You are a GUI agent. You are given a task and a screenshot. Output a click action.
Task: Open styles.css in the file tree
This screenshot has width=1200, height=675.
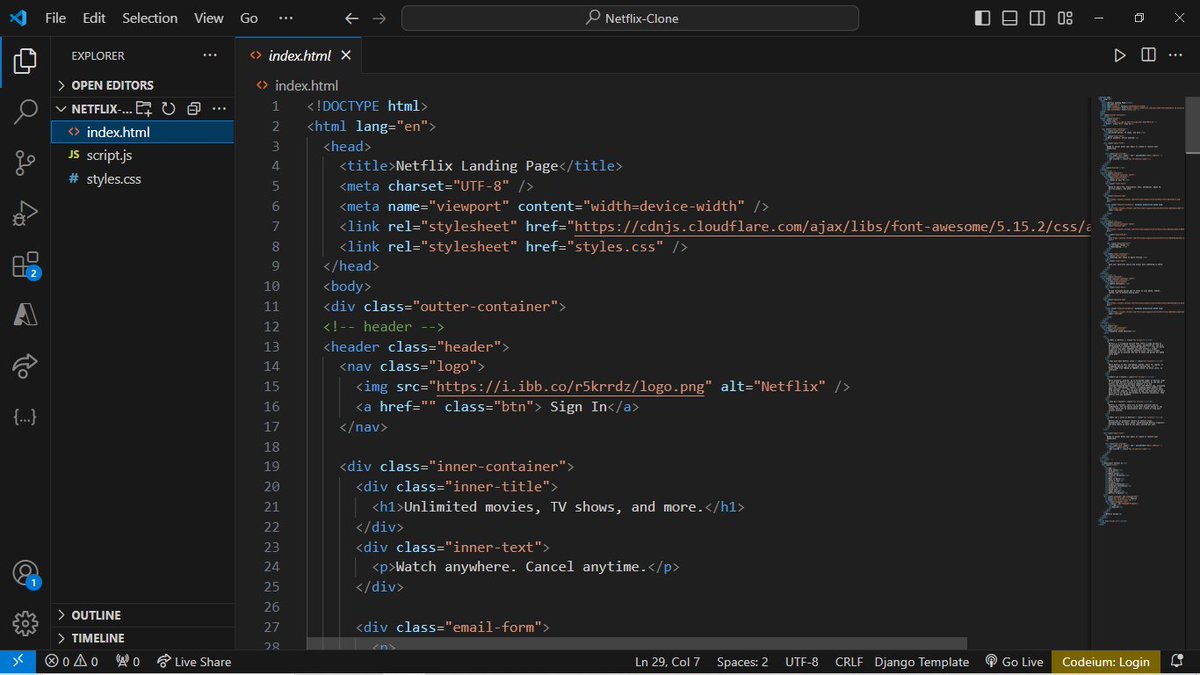(142, 179)
